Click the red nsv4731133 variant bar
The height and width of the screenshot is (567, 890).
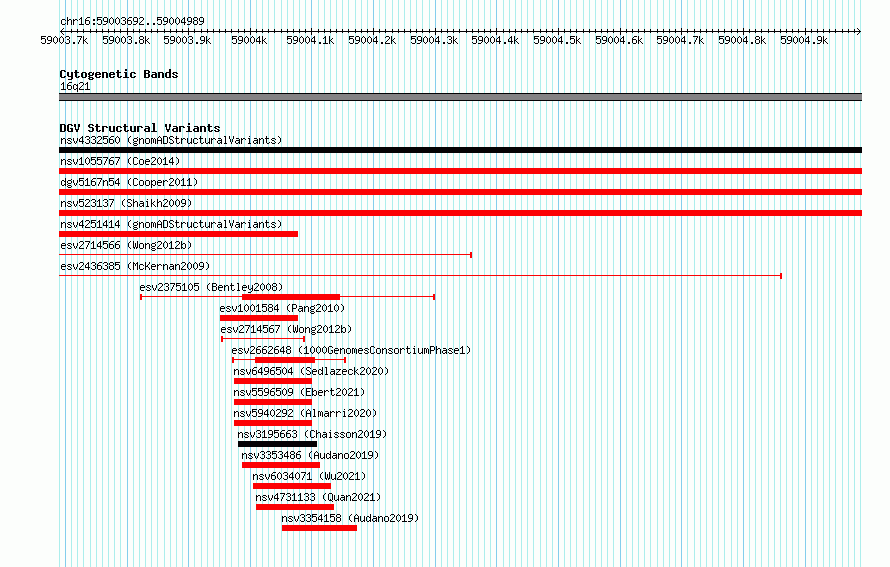pos(295,507)
